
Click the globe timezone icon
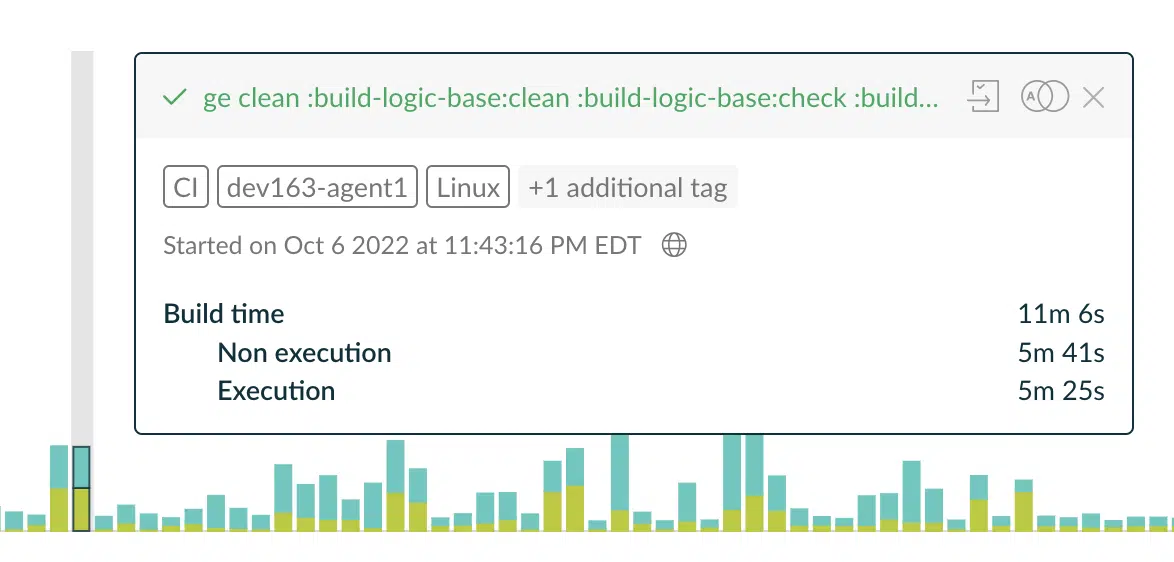pyautogui.click(x=675, y=245)
